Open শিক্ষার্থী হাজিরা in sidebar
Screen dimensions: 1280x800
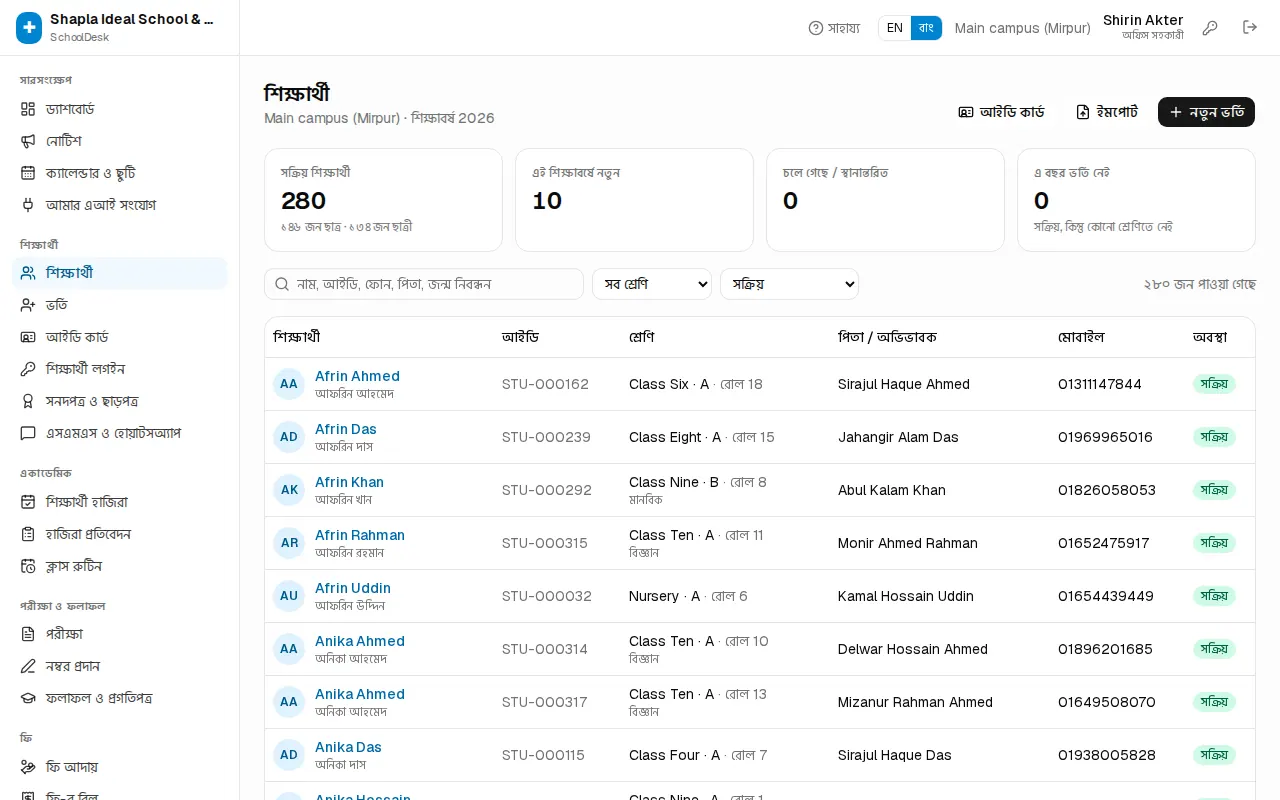[x=120, y=502]
